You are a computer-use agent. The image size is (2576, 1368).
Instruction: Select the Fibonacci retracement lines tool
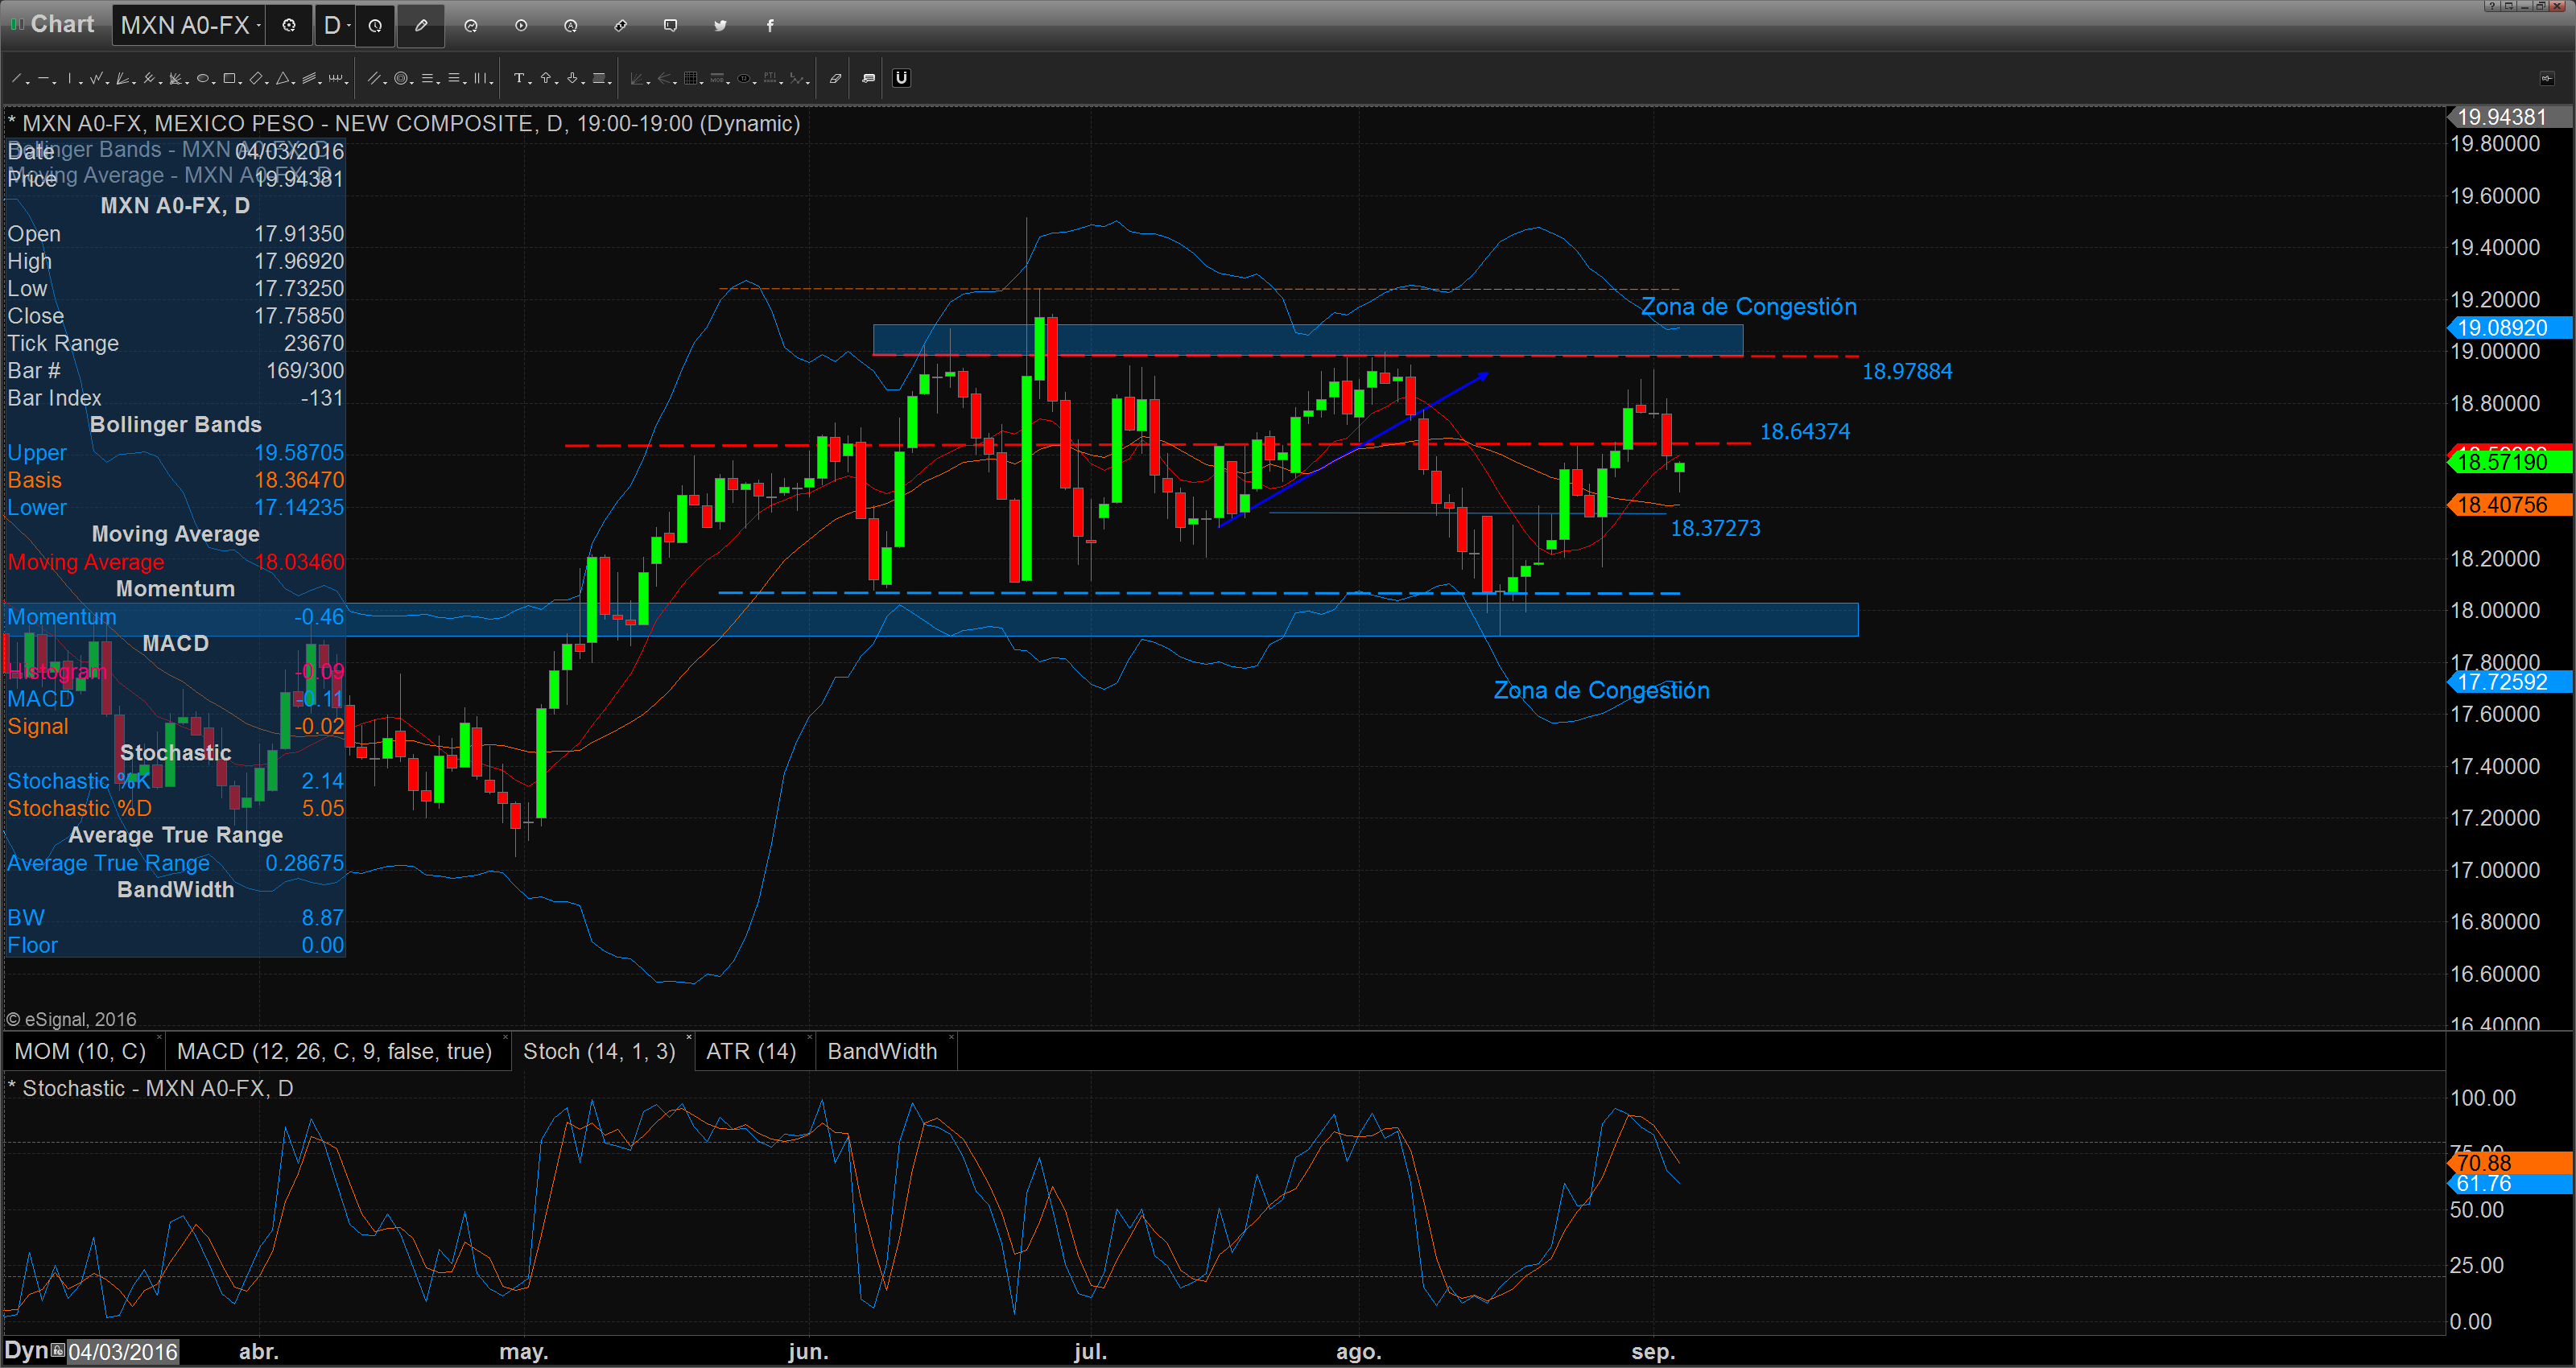428,78
